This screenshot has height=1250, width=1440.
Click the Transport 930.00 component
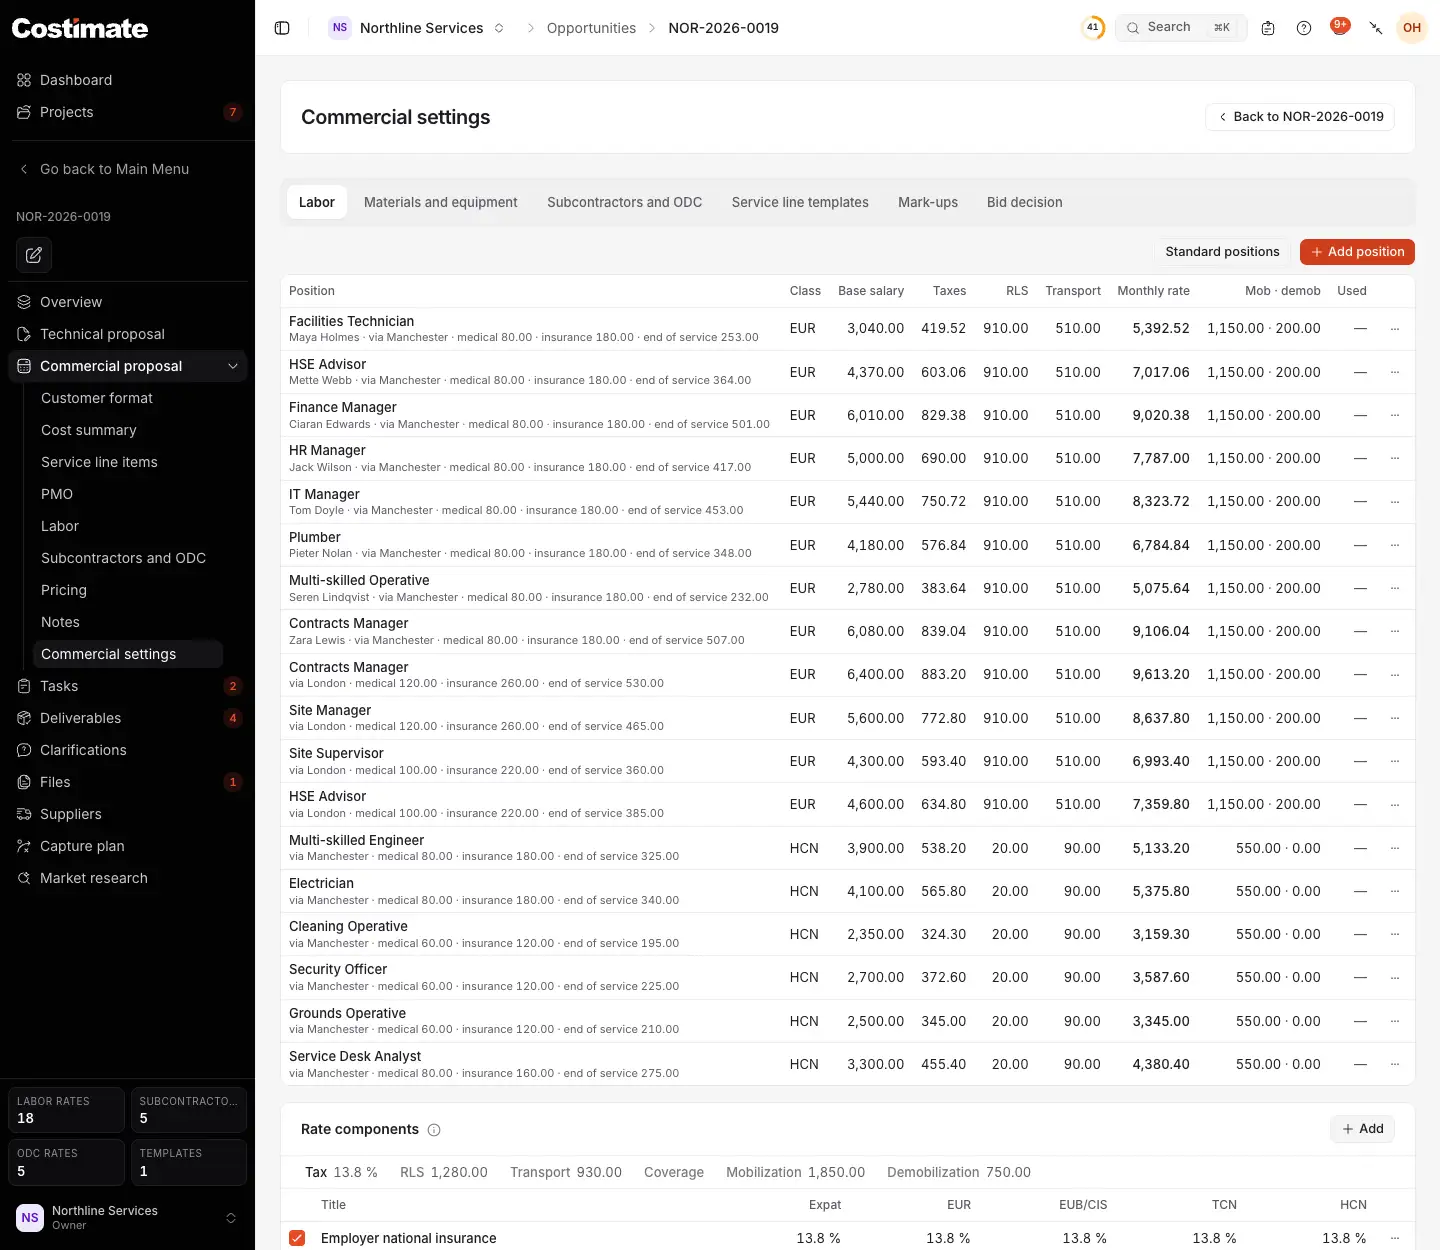click(566, 1172)
